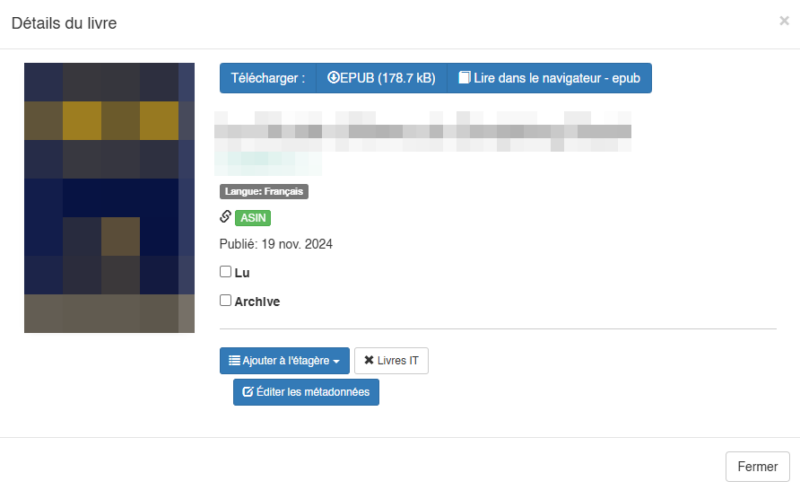800x490 pixels.
Task: Click the 'Détails du livre' heading
Action: tap(64, 23)
